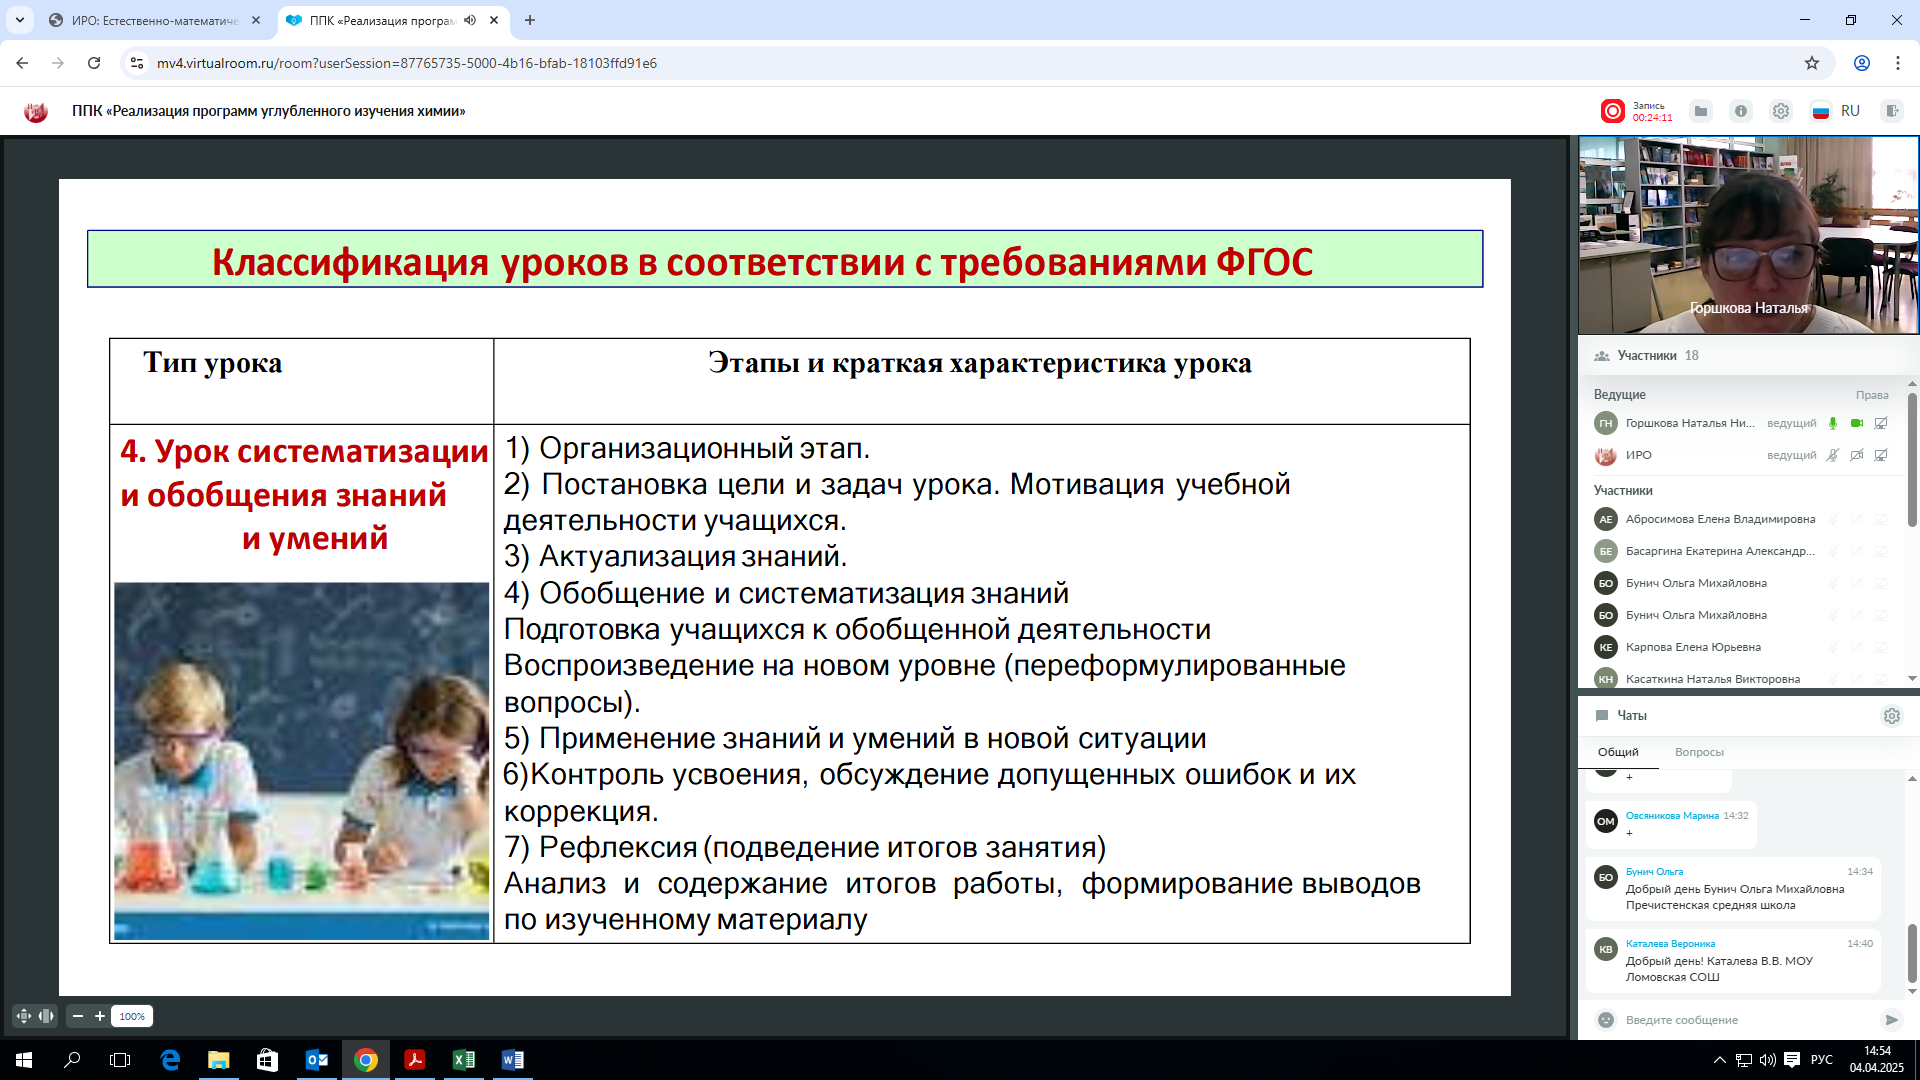Image resolution: width=1920 pixels, height=1080 pixels.
Task: Click the emoji icon in message box
Action: coord(1606,1020)
